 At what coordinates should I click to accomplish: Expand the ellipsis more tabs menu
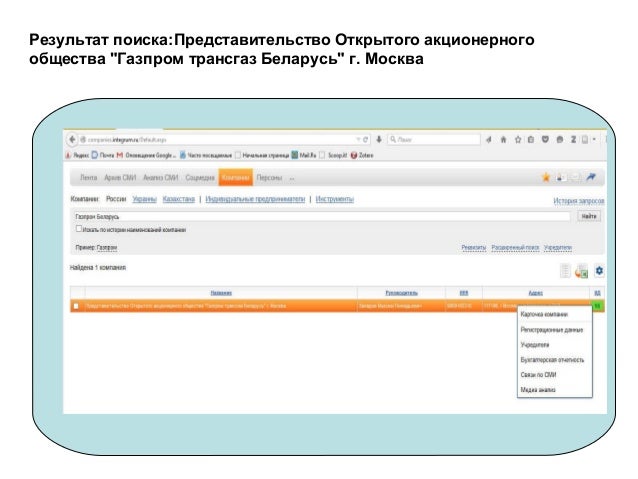tap(292, 178)
